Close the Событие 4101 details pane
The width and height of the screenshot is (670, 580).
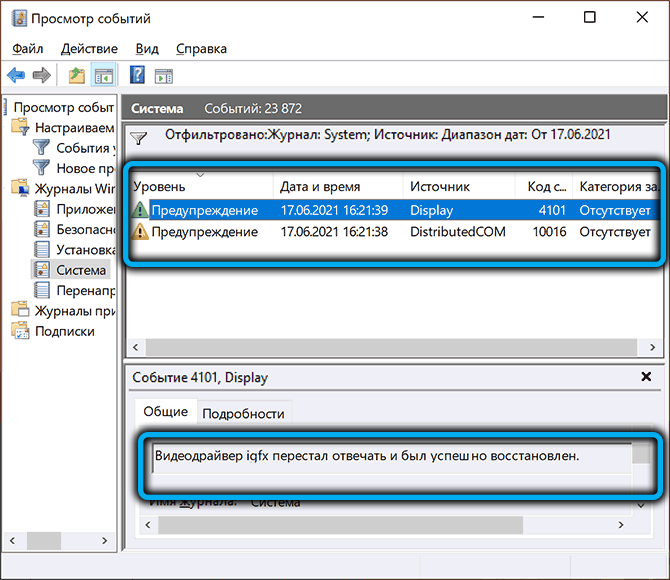pyautogui.click(x=645, y=377)
